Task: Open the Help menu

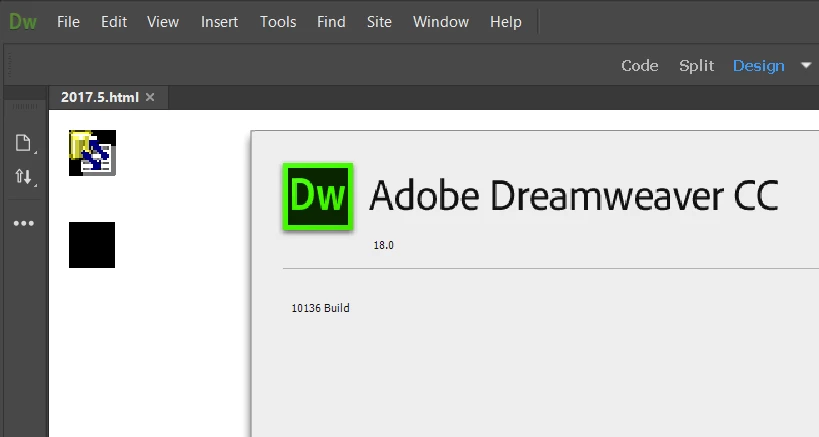Action: [506, 21]
